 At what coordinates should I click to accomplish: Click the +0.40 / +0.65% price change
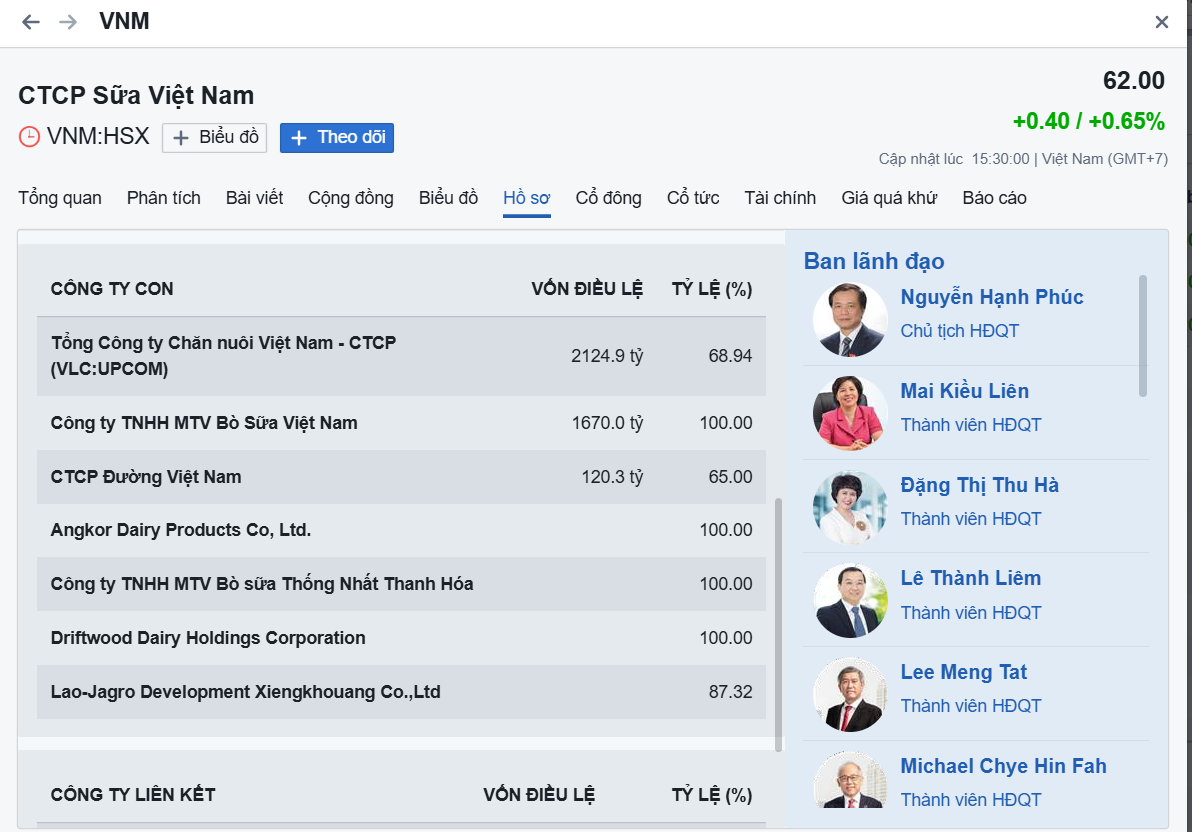(1089, 121)
